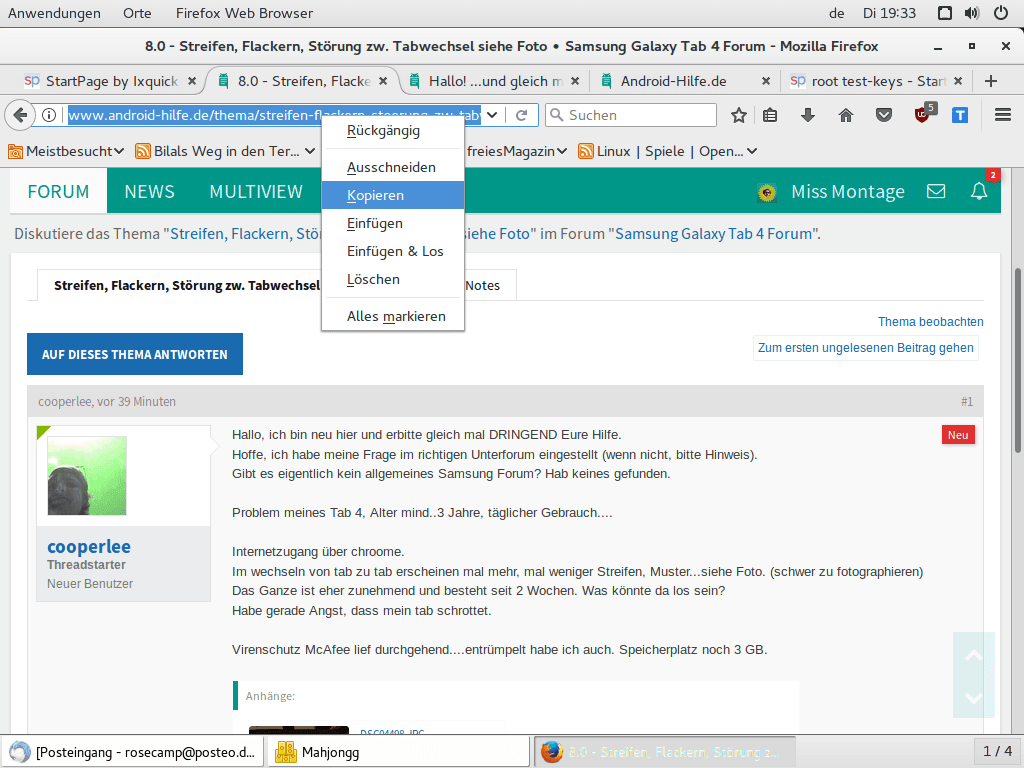Expand the Linux | Spiele | Open bookmark folder

pyautogui.click(x=674, y=151)
